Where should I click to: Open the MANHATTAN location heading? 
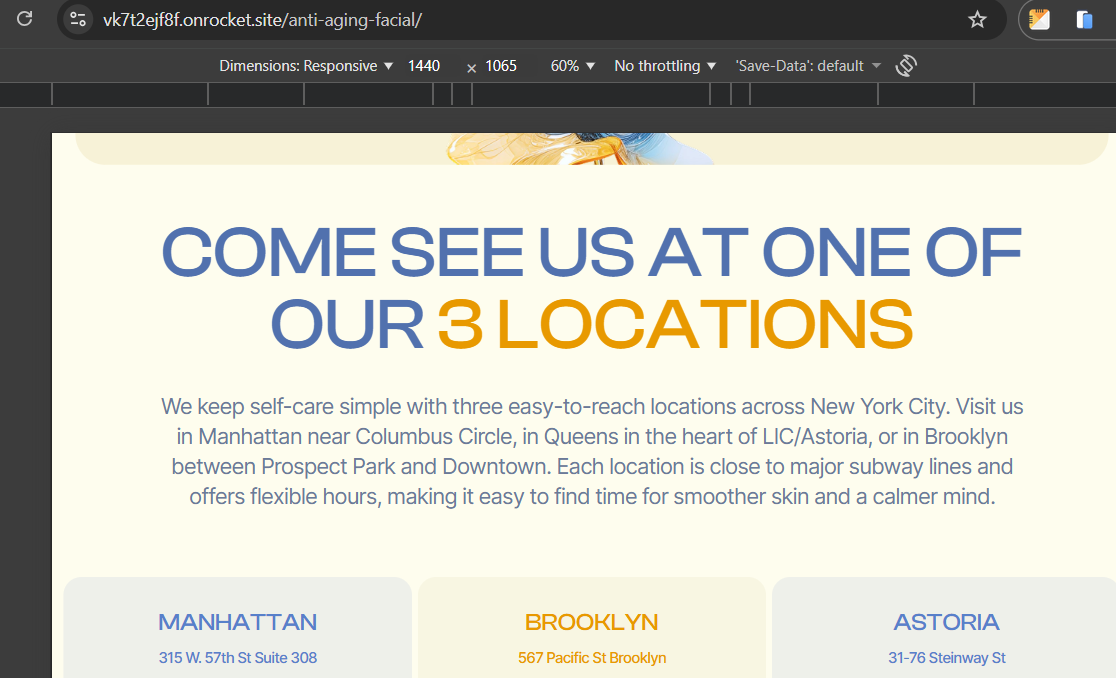pos(238,622)
